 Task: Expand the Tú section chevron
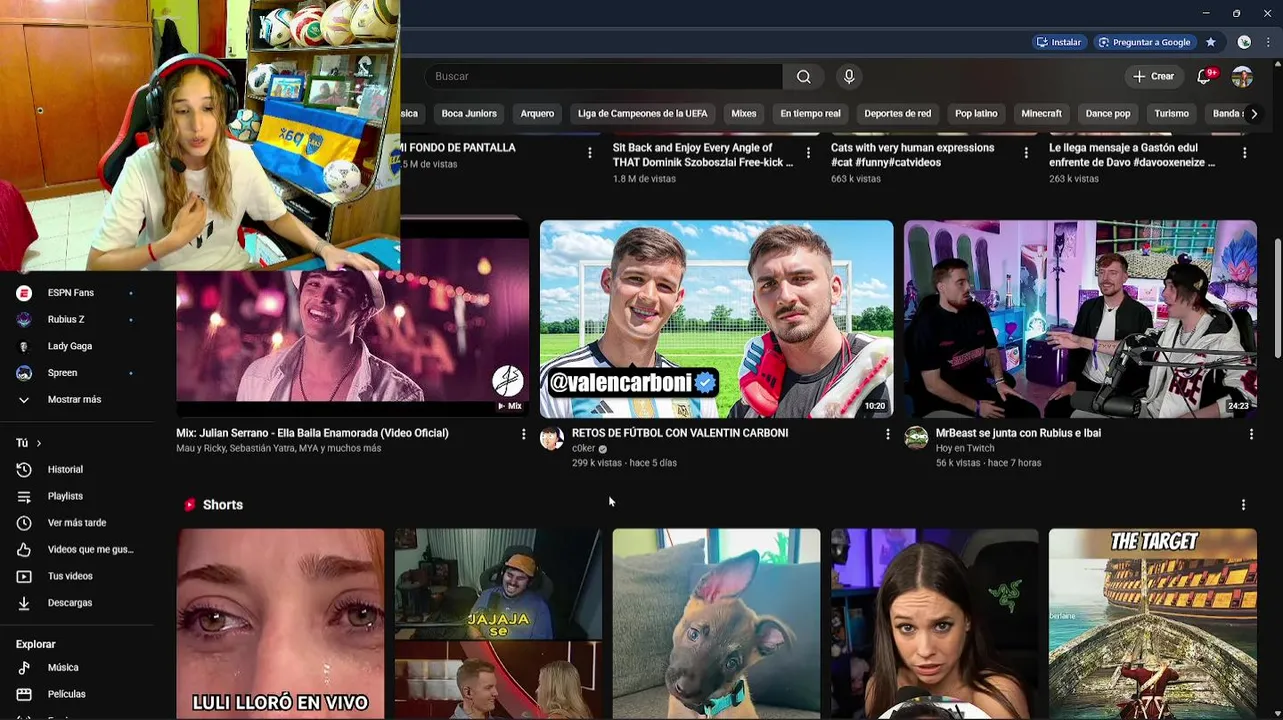38,443
